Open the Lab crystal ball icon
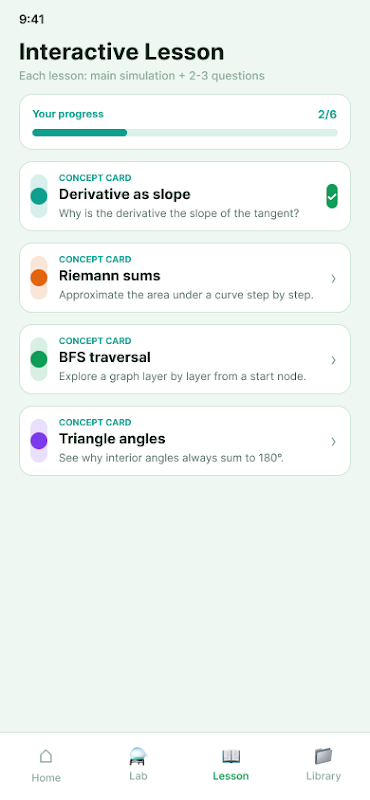Image resolution: width=370 pixels, height=800 pixels. (x=138, y=756)
